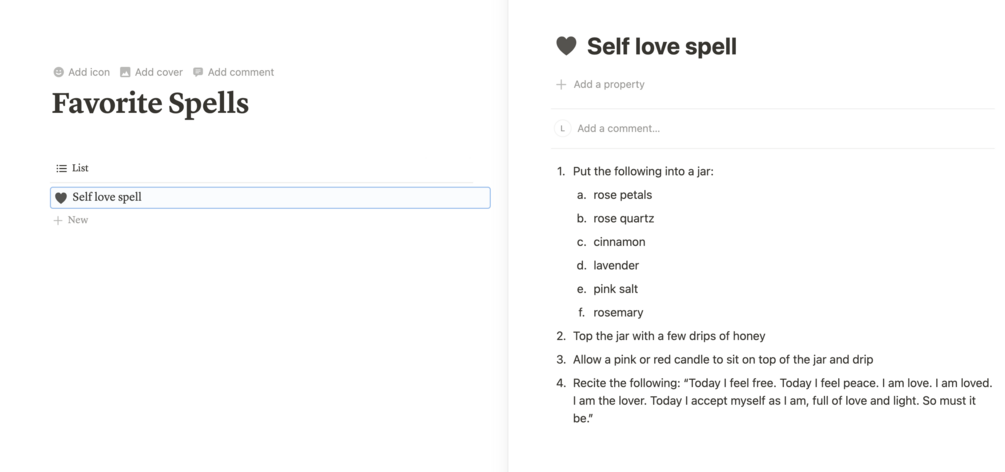The height and width of the screenshot is (472, 1005).
Task: Click the 'rosemary' list item
Action: (x=618, y=312)
